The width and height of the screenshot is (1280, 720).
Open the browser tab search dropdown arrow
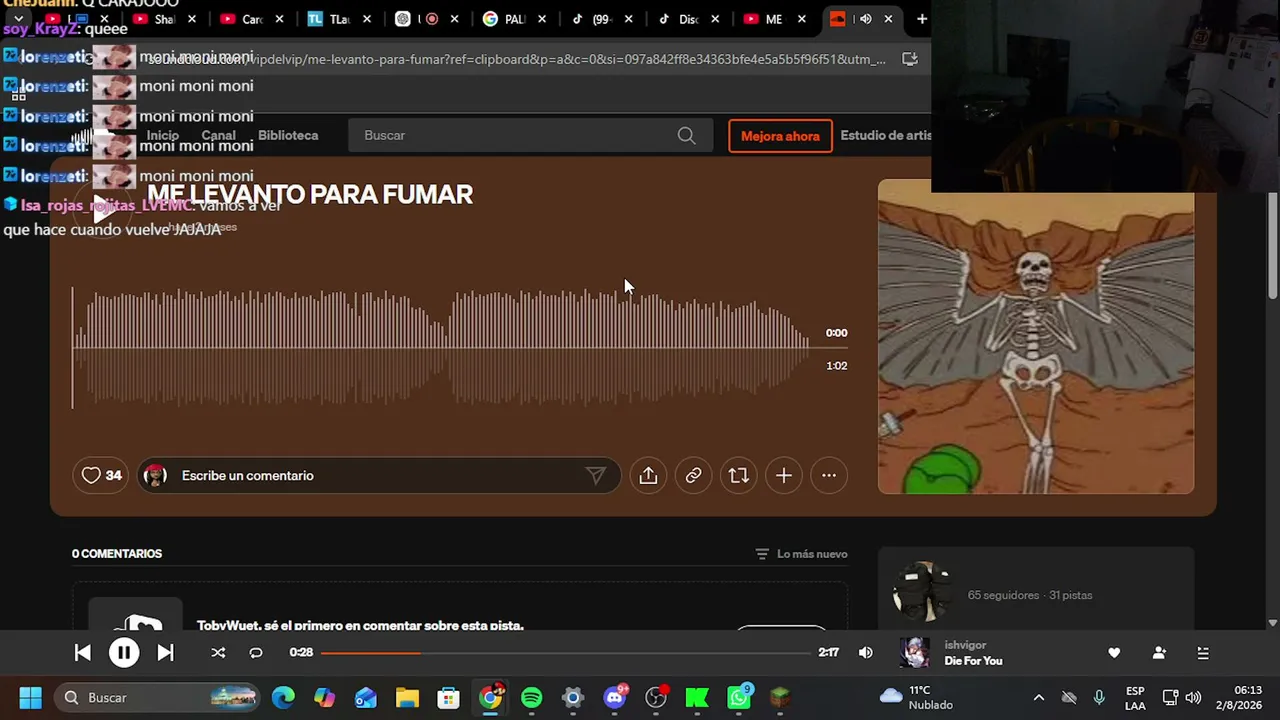pyautogui.click(x=18, y=19)
